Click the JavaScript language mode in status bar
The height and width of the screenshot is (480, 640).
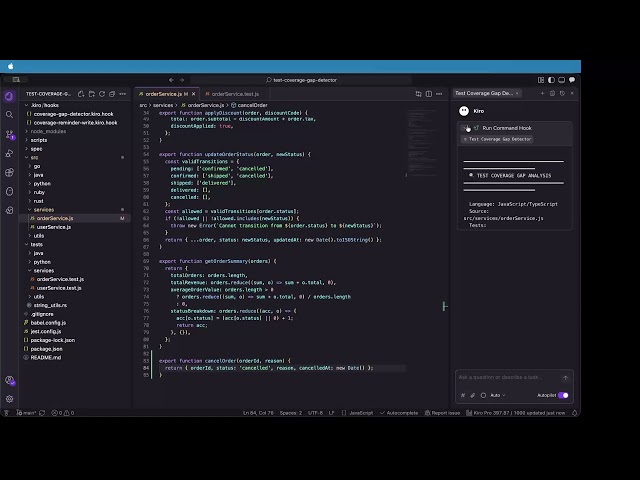[x=361, y=413]
